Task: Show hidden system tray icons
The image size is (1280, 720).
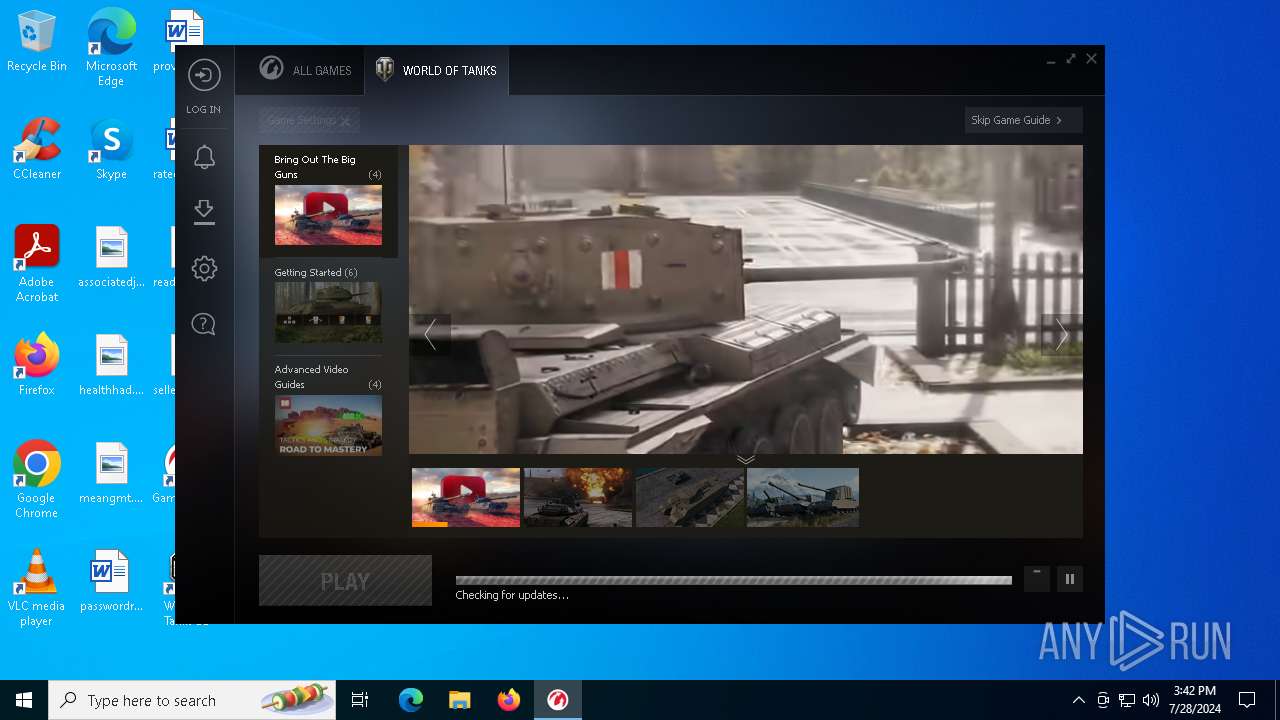Action: [x=1078, y=700]
